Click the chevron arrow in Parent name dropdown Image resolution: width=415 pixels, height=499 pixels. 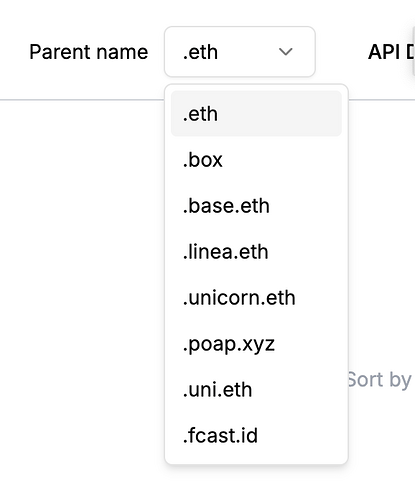click(x=286, y=52)
